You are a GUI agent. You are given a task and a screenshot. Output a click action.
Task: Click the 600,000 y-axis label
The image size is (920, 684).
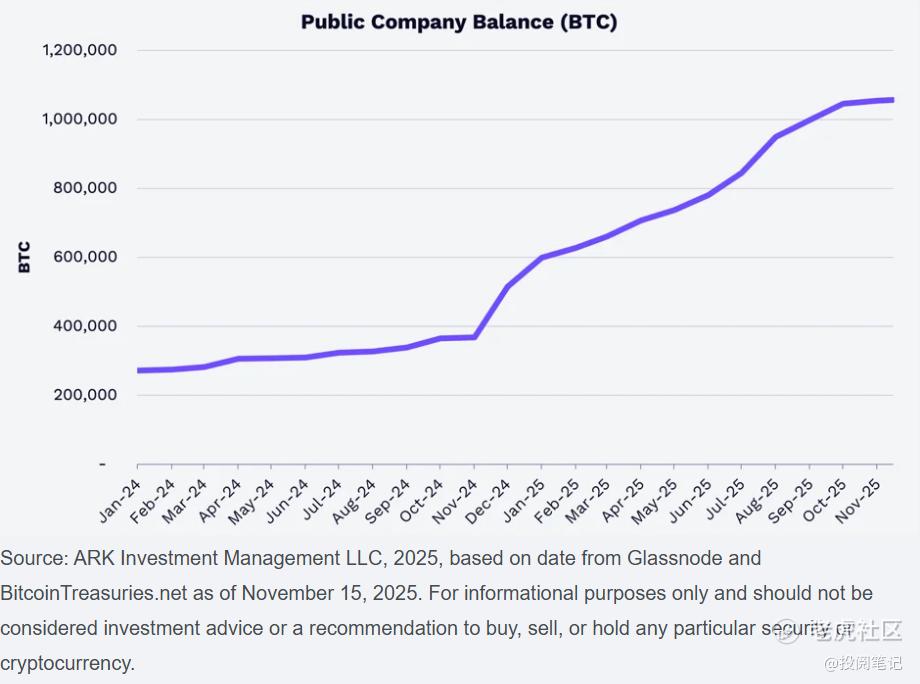click(86, 257)
